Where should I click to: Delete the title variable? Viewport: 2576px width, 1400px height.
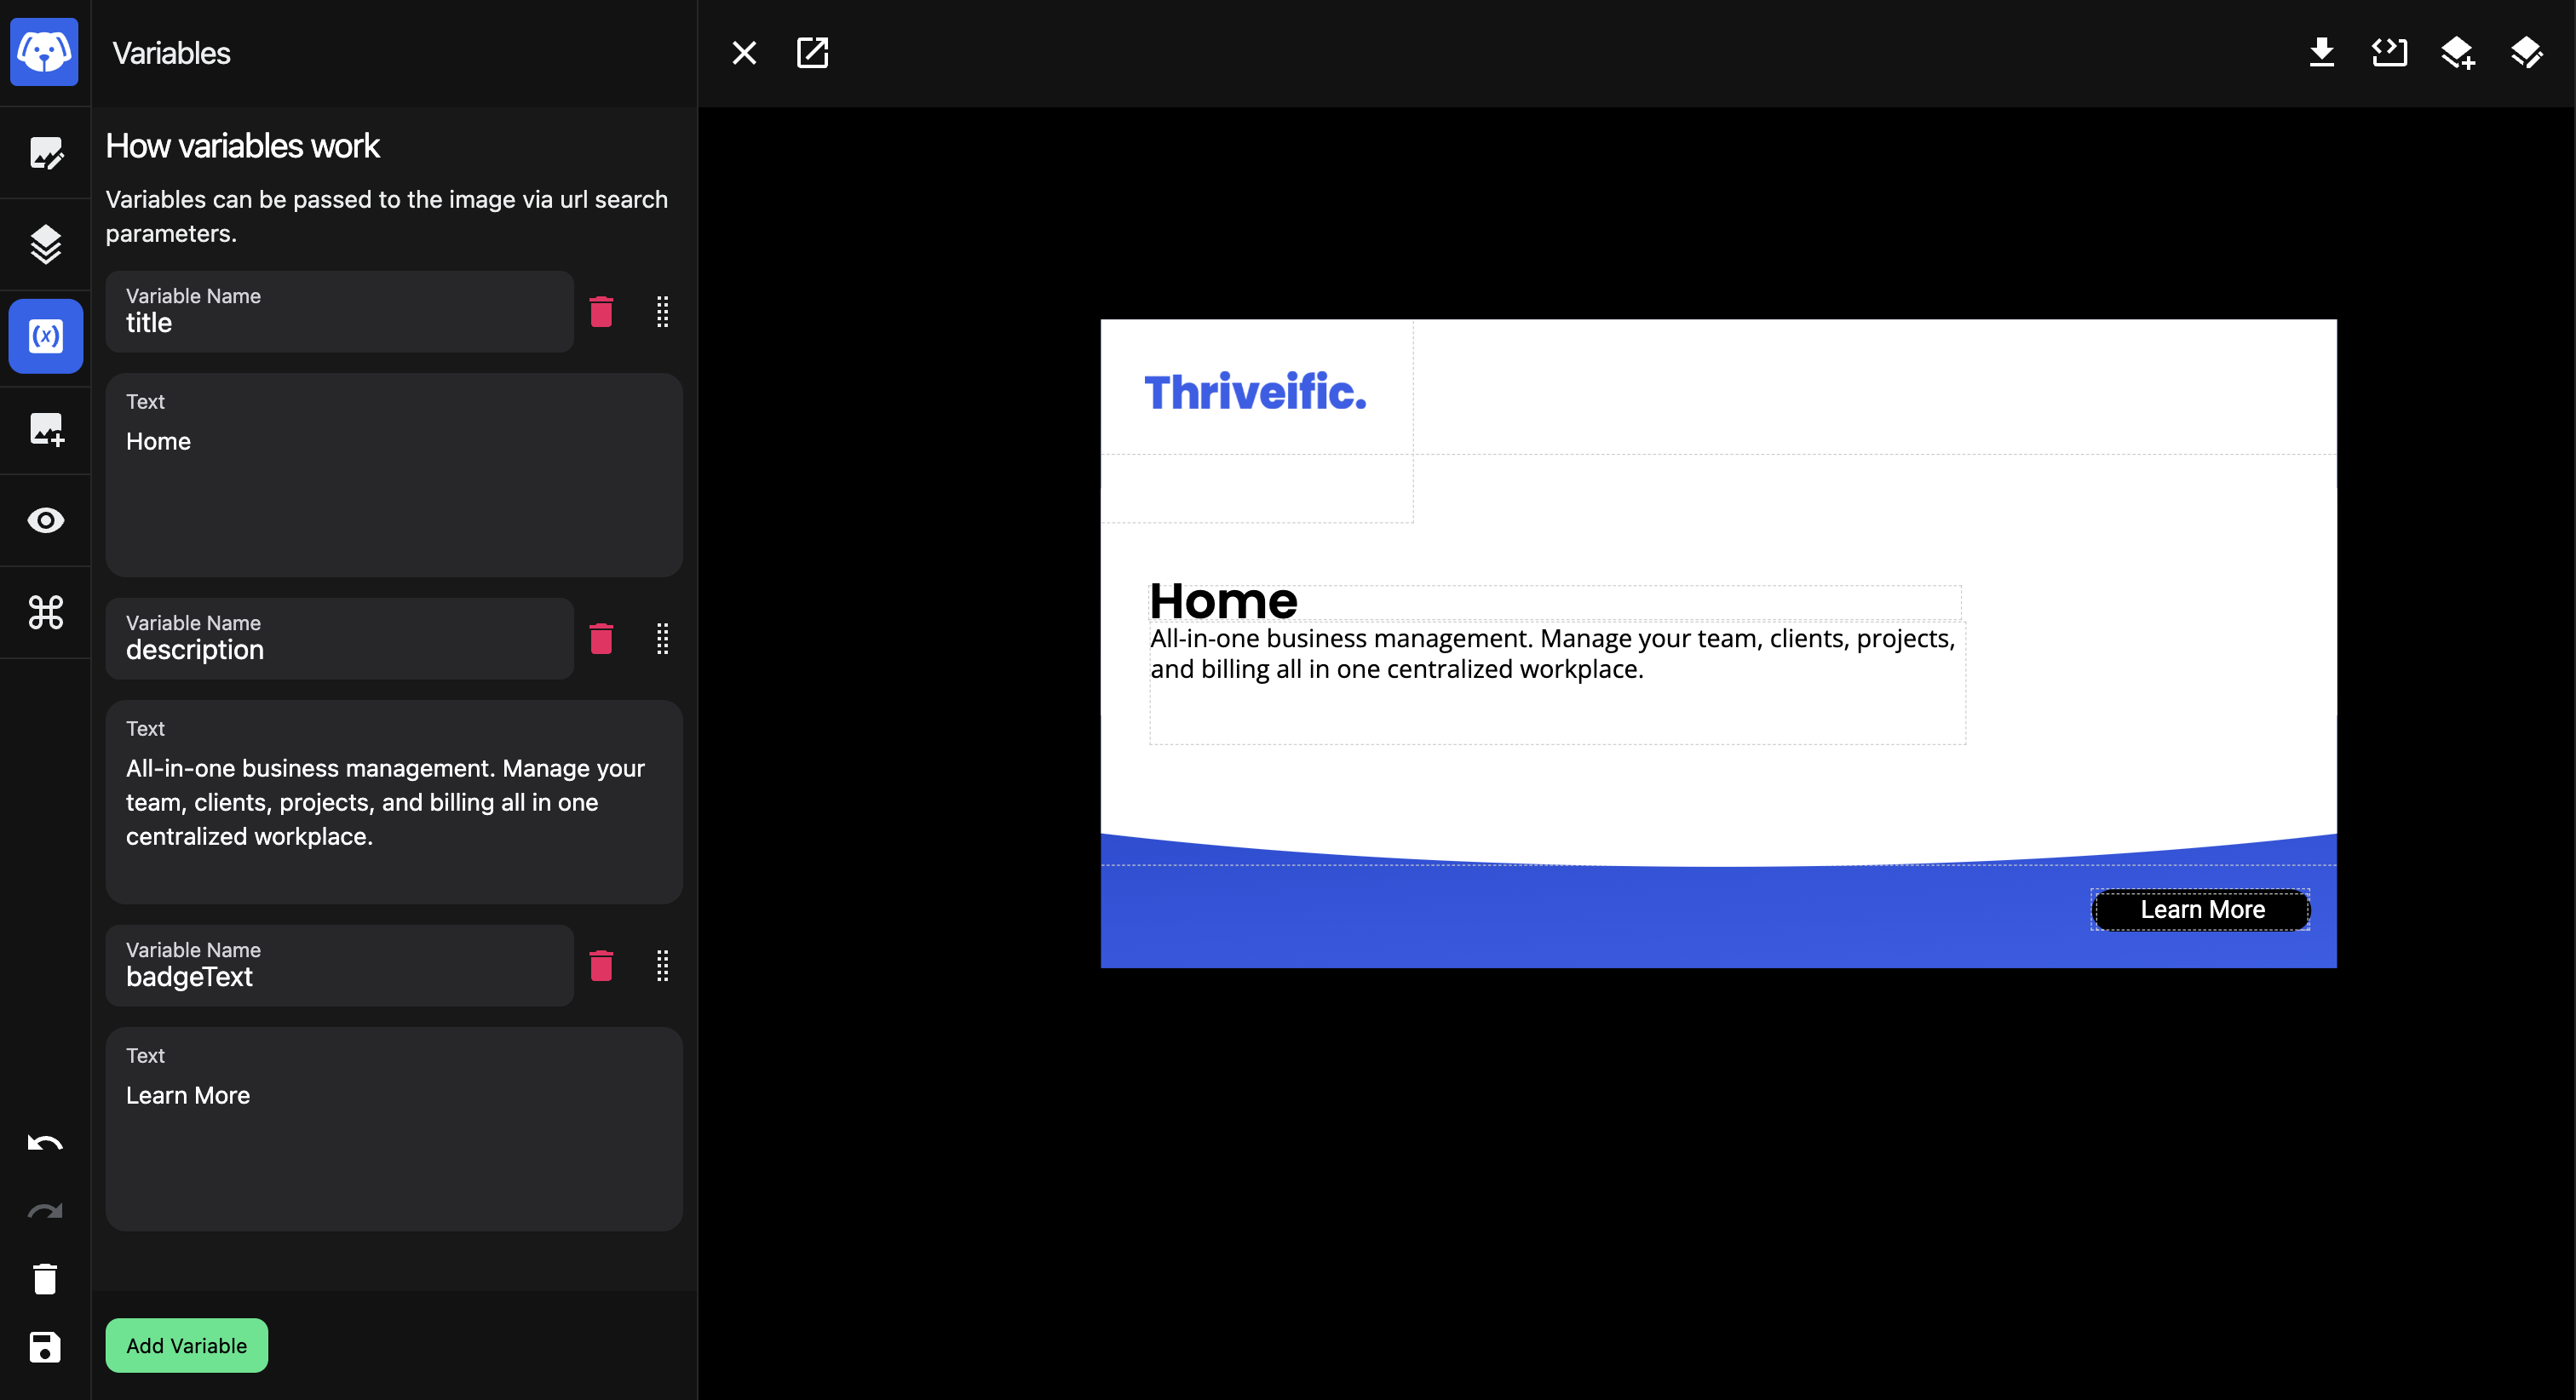(x=601, y=311)
